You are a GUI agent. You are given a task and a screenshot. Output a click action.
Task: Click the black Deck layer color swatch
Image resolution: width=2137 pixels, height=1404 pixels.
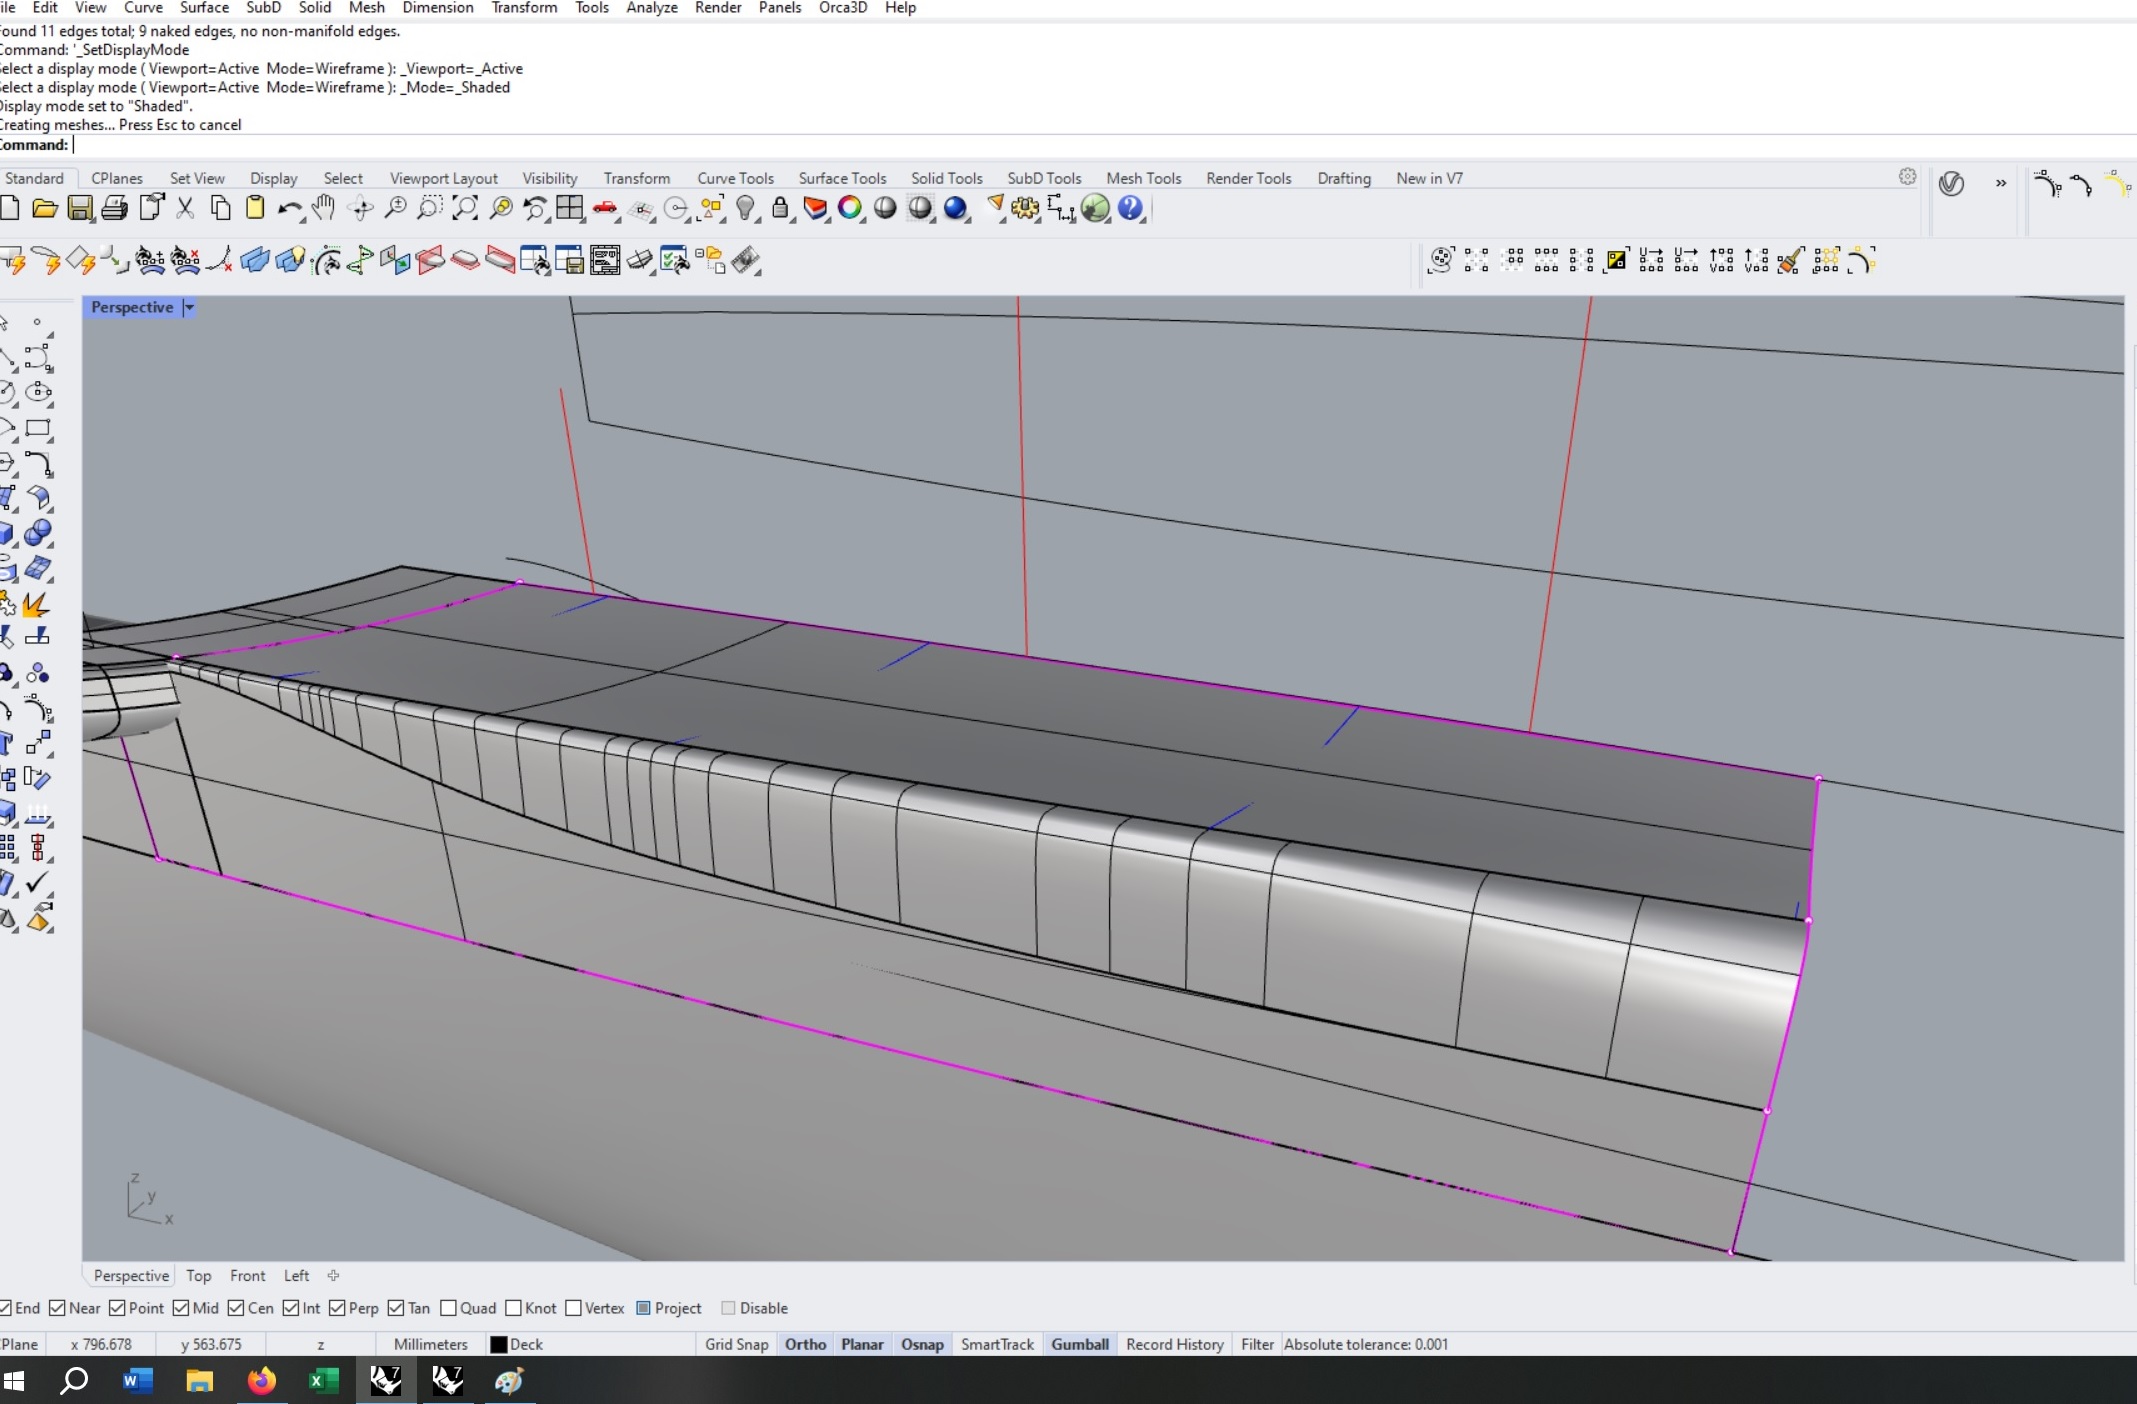tap(498, 1344)
